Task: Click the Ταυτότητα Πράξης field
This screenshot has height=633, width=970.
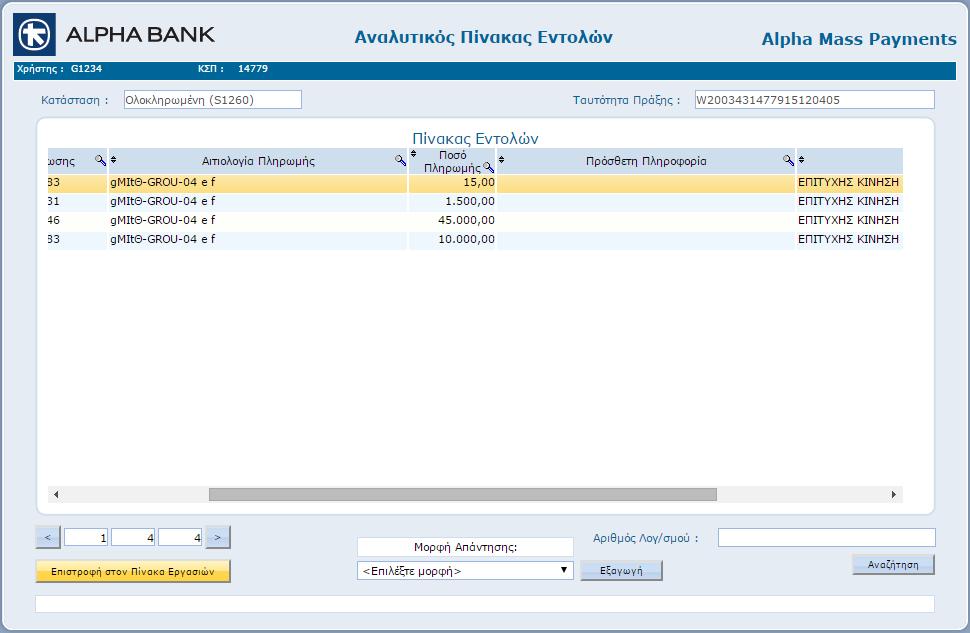Action: (815, 100)
